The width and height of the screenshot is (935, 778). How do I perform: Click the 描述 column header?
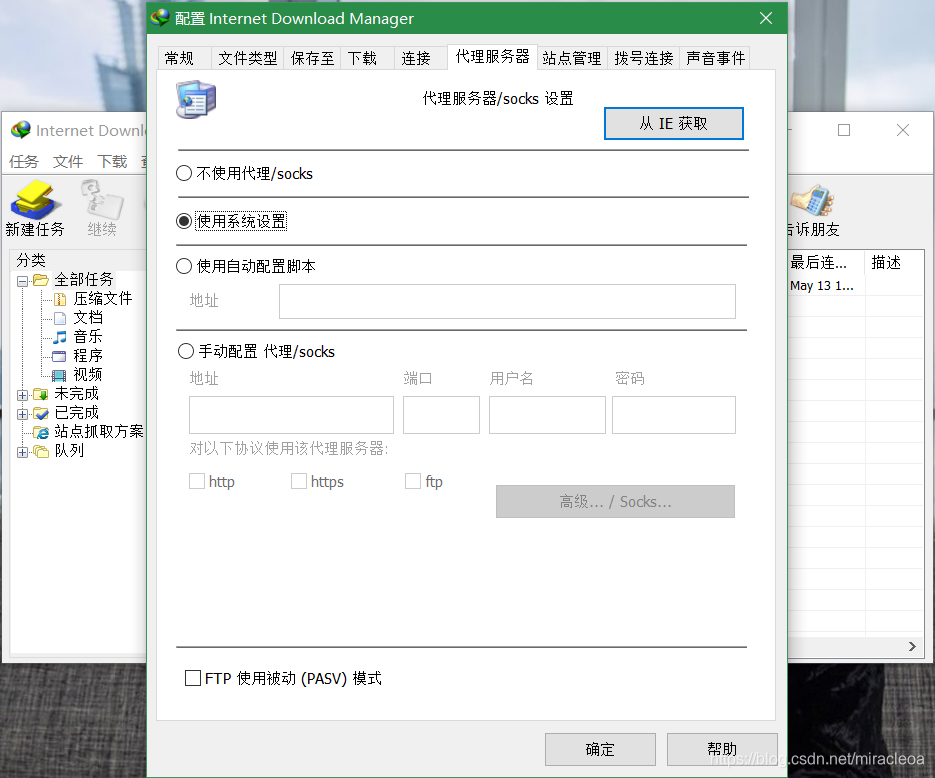click(x=894, y=262)
